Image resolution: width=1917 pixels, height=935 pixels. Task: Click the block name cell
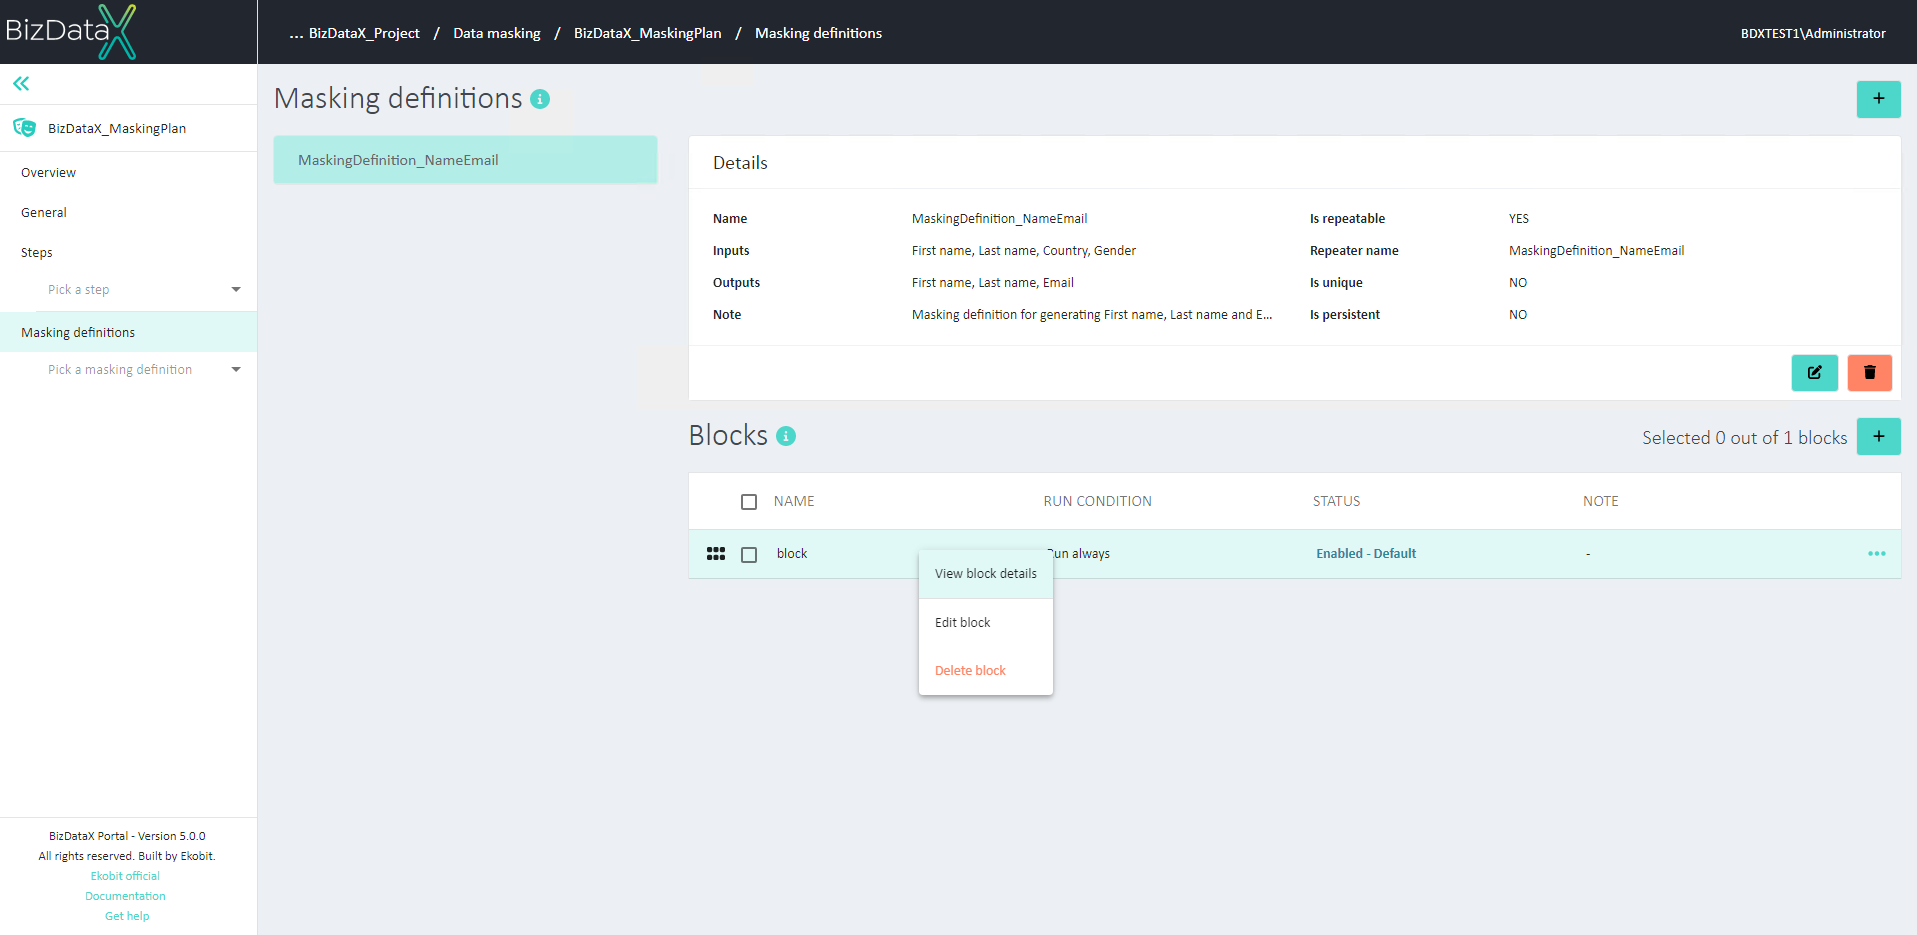[x=792, y=554]
